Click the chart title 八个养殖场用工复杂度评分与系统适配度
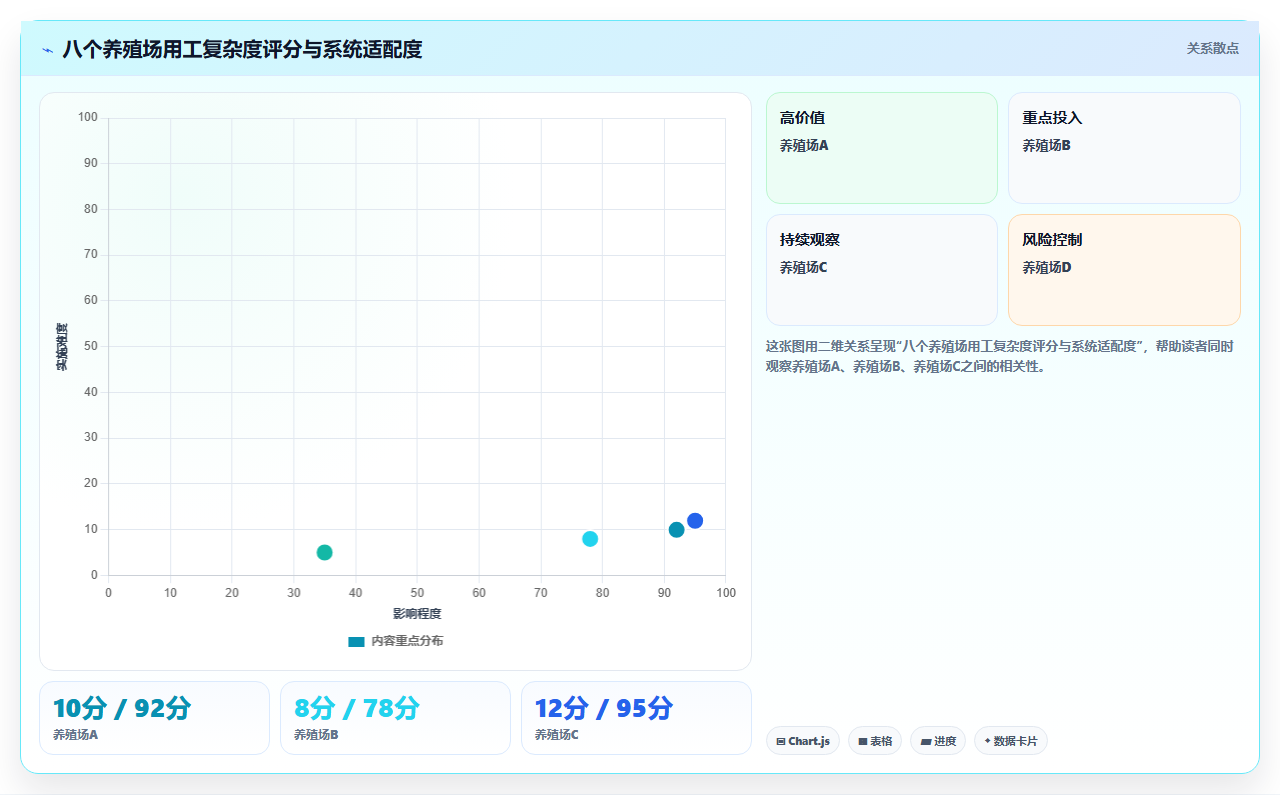The height and width of the screenshot is (795, 1280). pos(242,49)
